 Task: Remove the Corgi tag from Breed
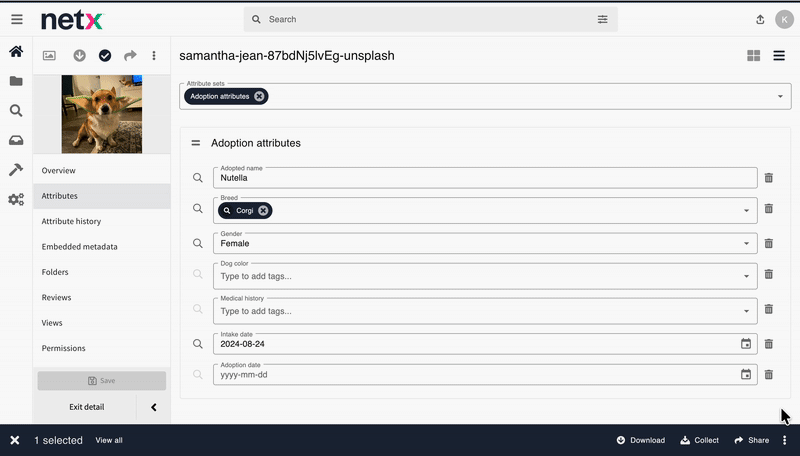coord(263,211)
